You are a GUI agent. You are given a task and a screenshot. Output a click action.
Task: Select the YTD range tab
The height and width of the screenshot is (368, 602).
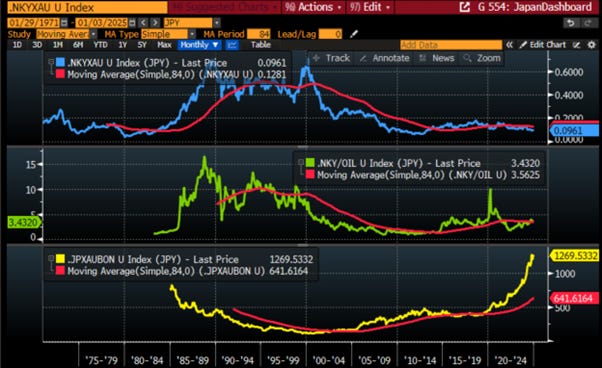pyautogui.click(x=101, y=45)
